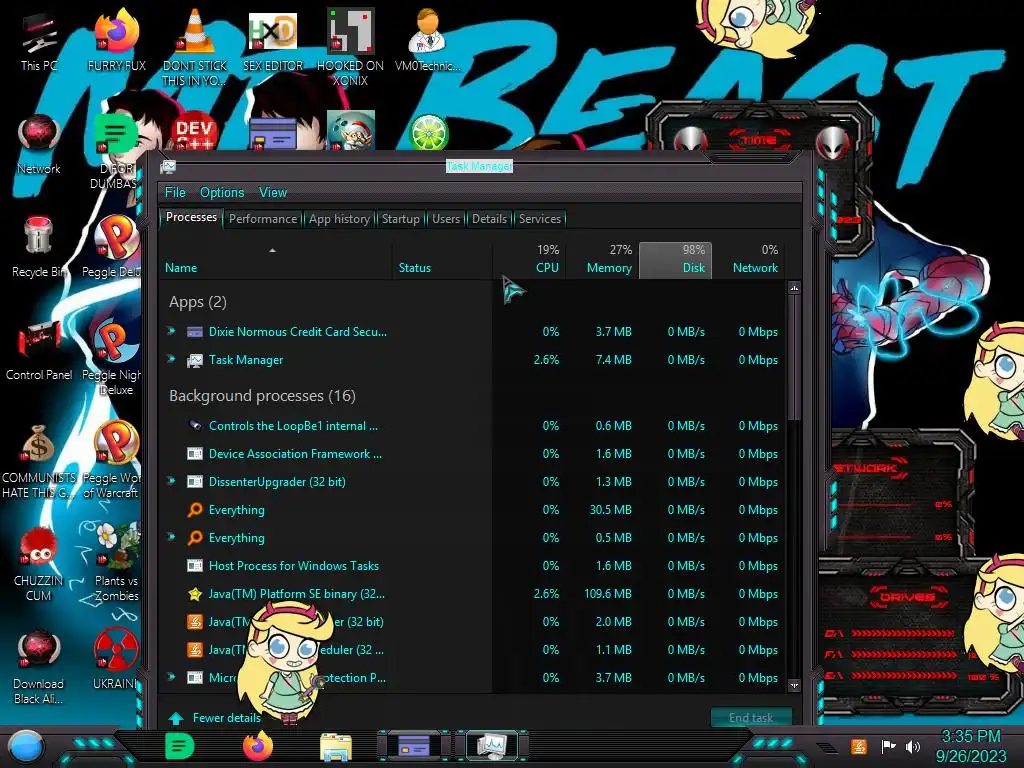This screenshot has width=1024, height=768.
Task: Sort by the Status column header
Action: tap(442, 261)
